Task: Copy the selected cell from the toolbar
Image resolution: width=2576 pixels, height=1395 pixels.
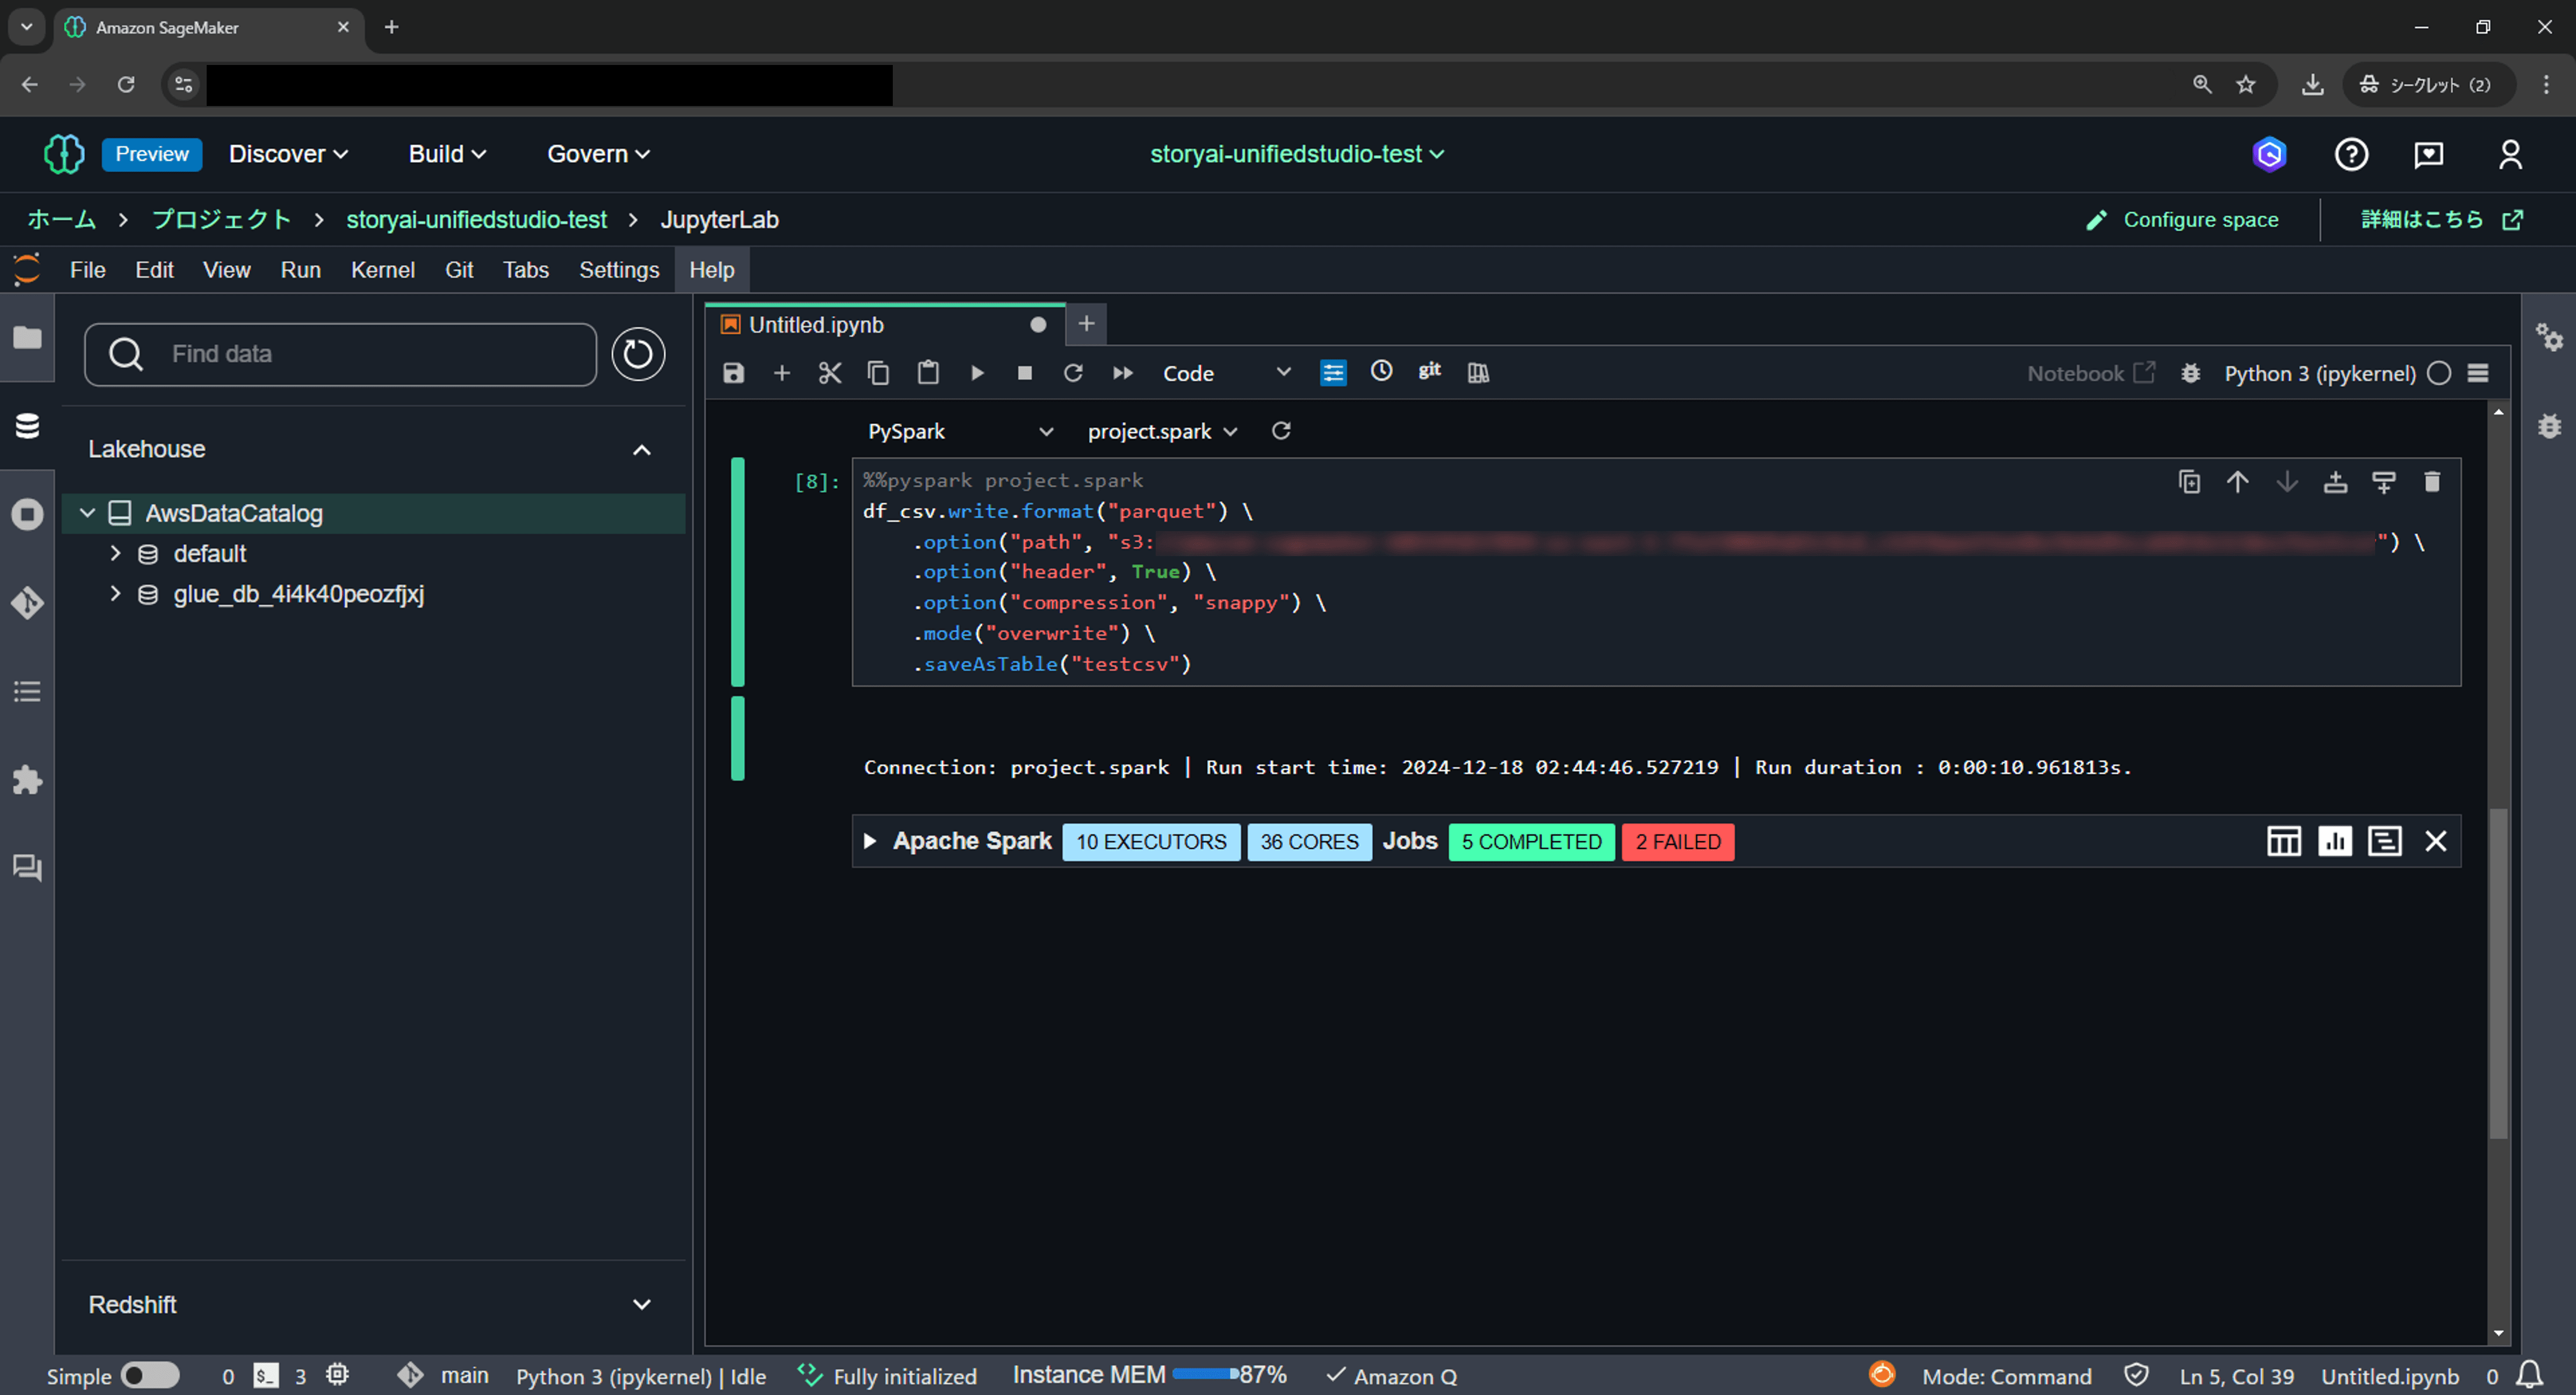Action: [x=878, y=373]
